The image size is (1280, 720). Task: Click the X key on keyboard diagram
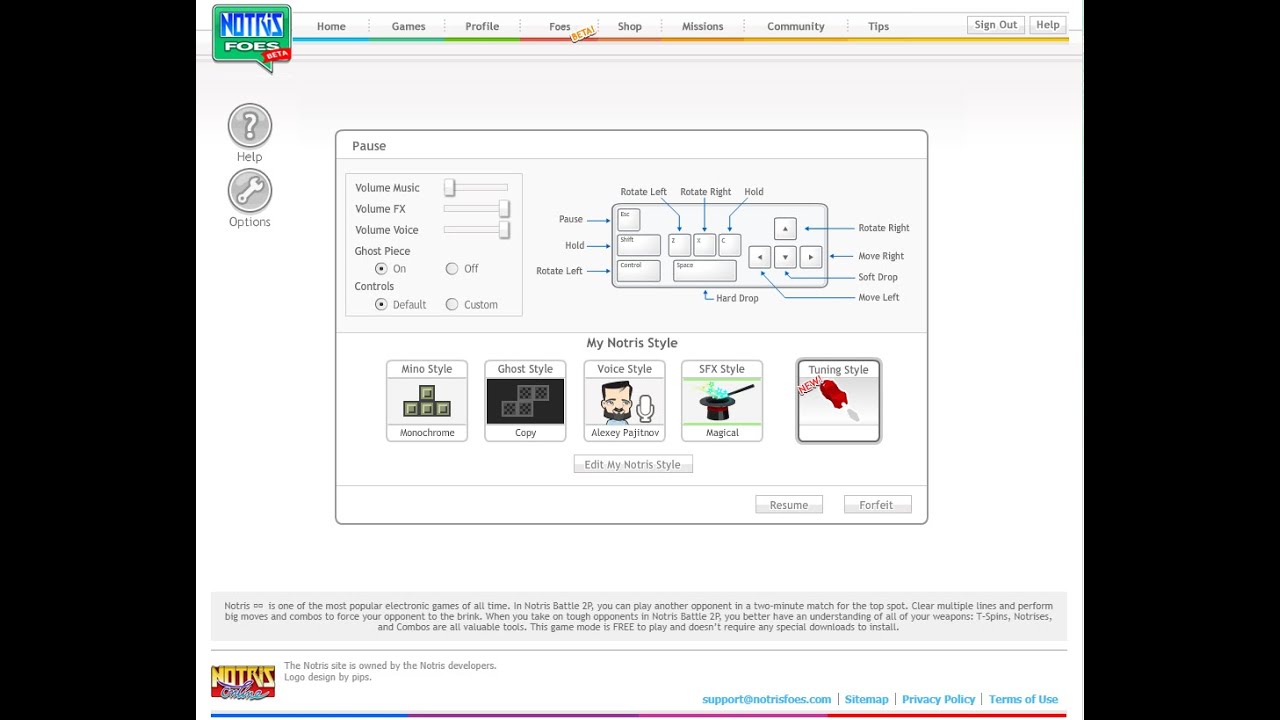point(705,245)
